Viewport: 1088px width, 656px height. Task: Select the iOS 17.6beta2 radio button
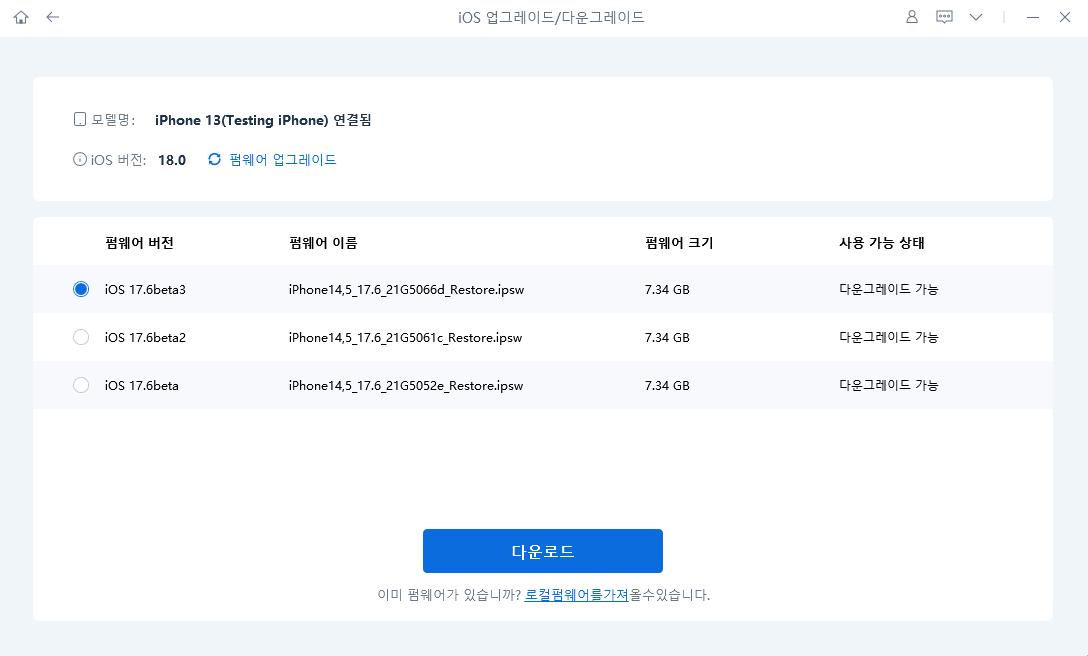(81, 337)
